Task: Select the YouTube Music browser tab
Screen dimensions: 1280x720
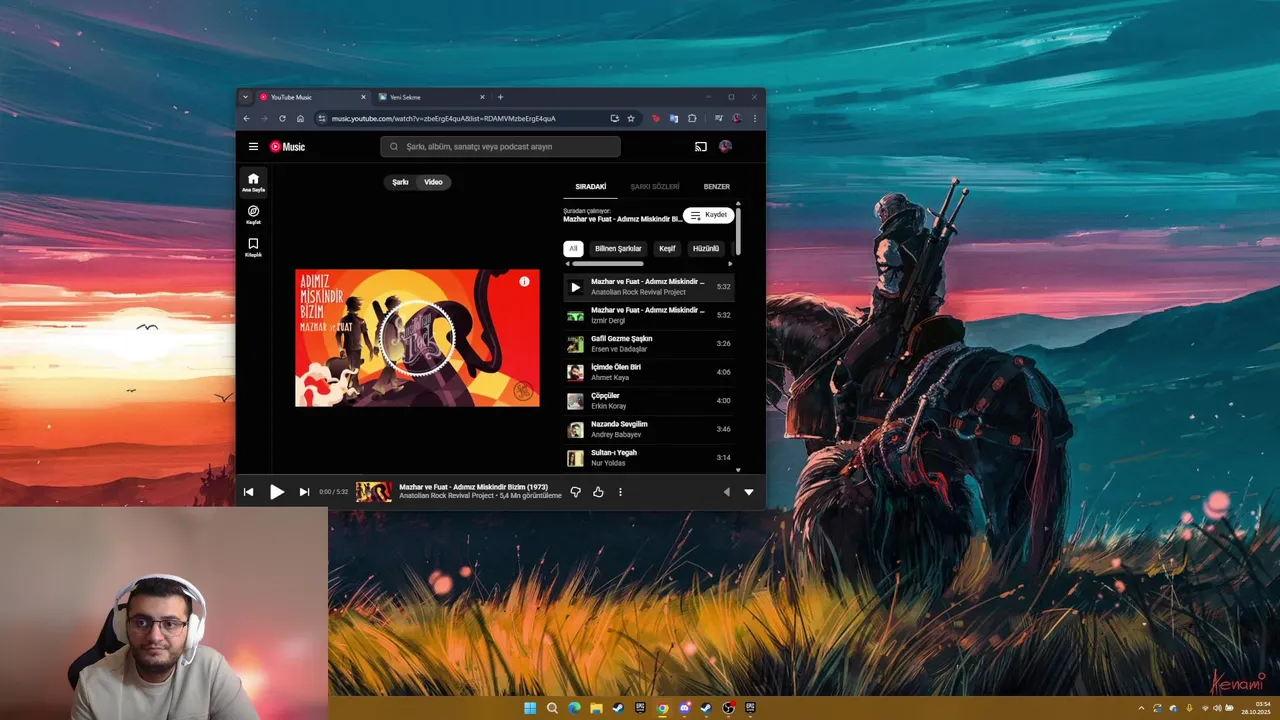Action: [313, 97]
